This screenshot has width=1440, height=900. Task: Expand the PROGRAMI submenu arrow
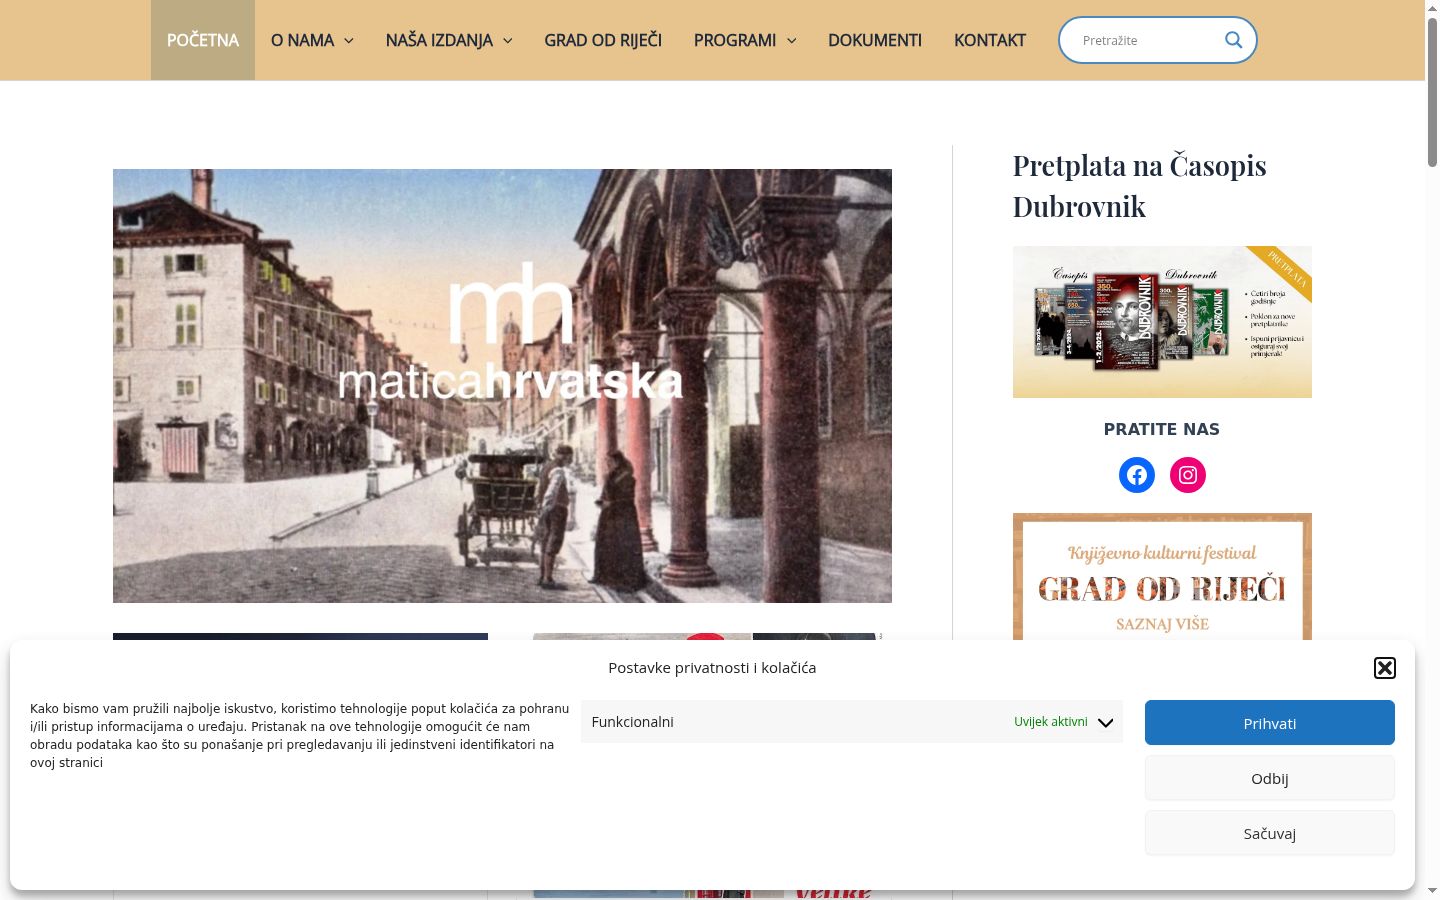tap(792, 40)
